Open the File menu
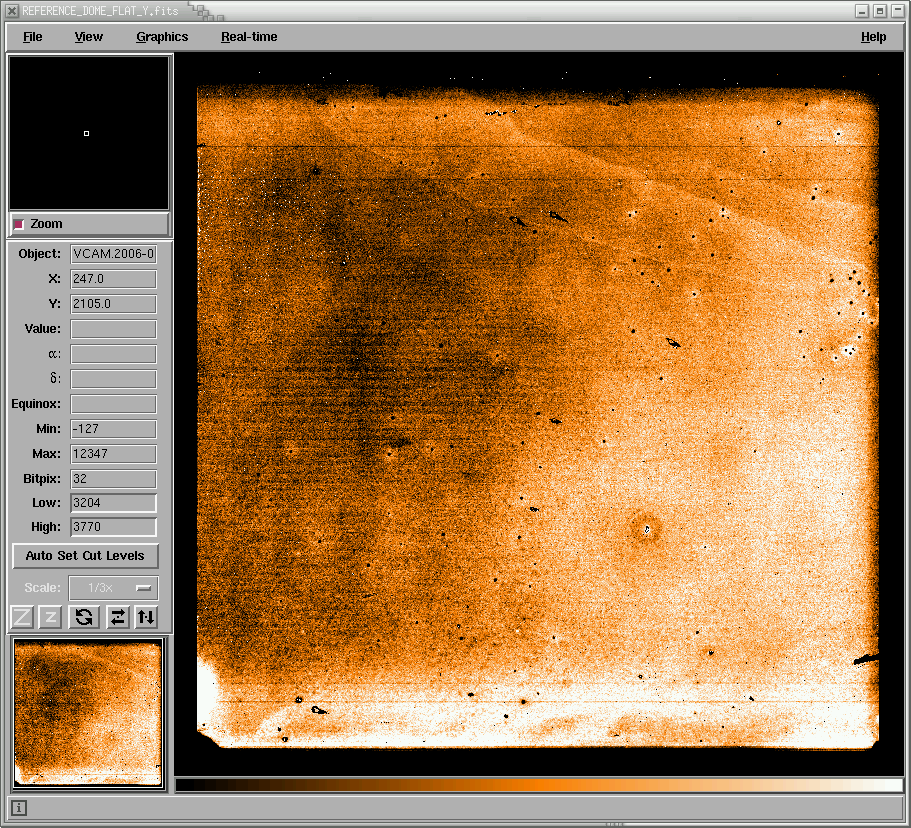 pos(33,37)
